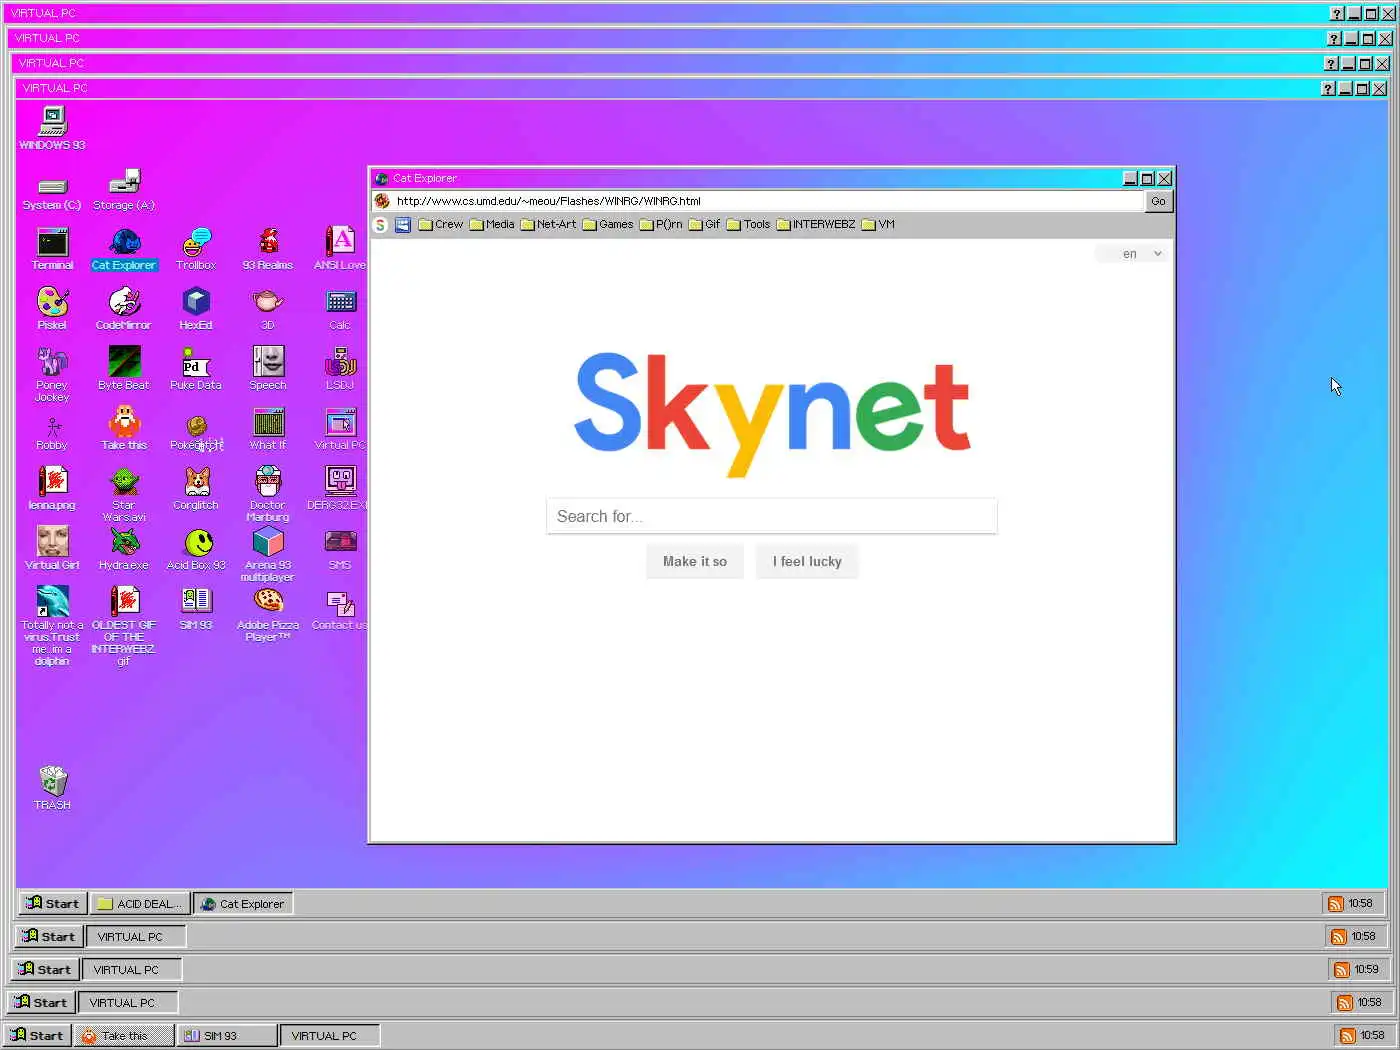
Task: Select Cat Explorer taskbar button
Action: [x=243, y=904]
